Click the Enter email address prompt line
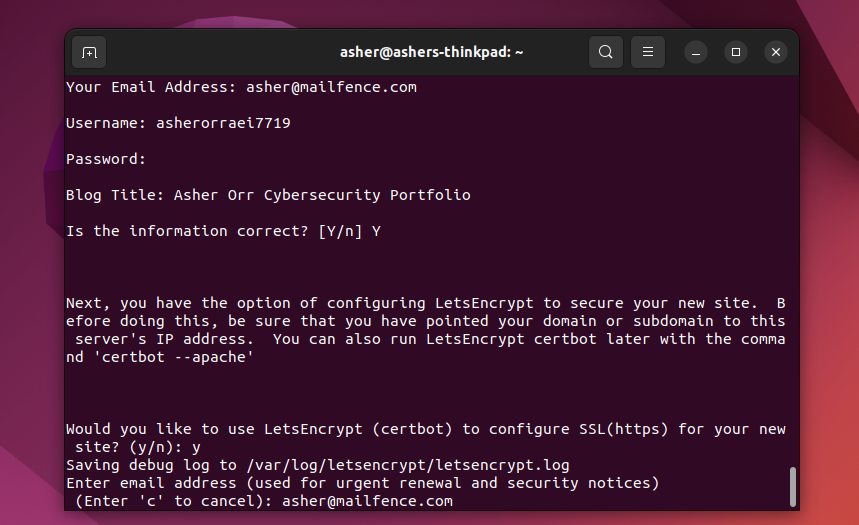 coord(363,483)
